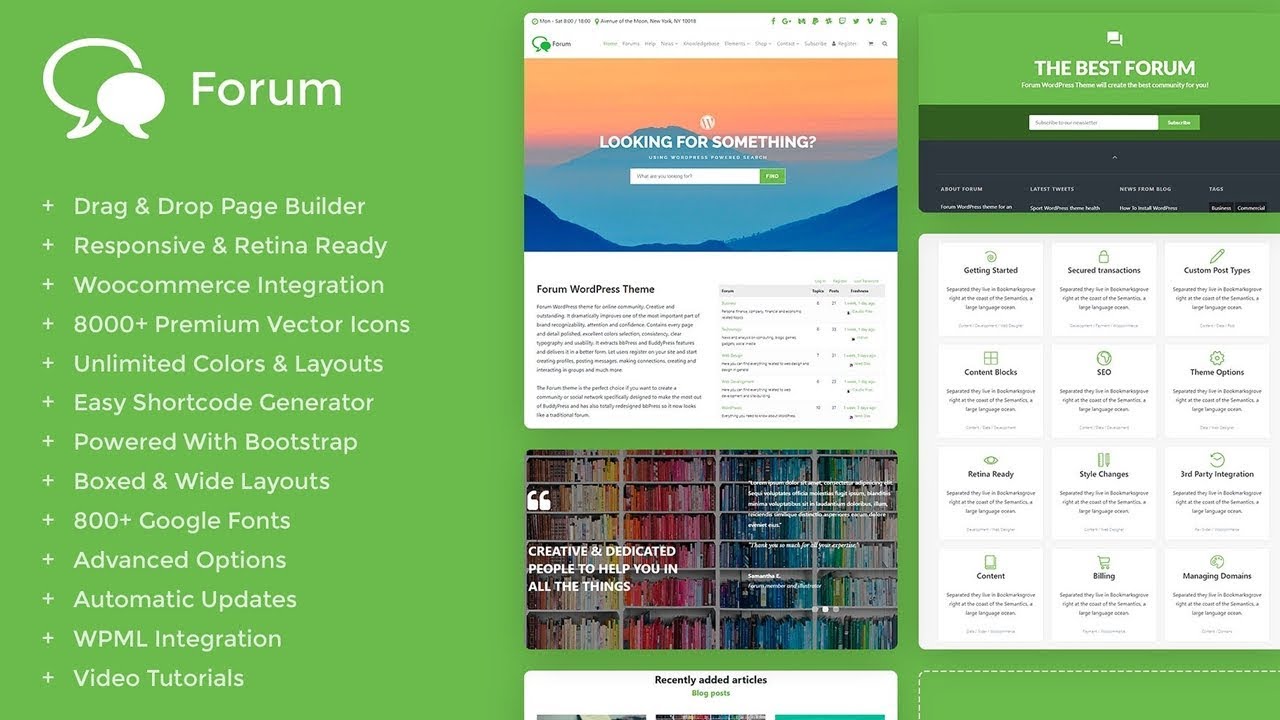
Task: Open the Subscribe menu item
Action: click(x=815, y=44)
